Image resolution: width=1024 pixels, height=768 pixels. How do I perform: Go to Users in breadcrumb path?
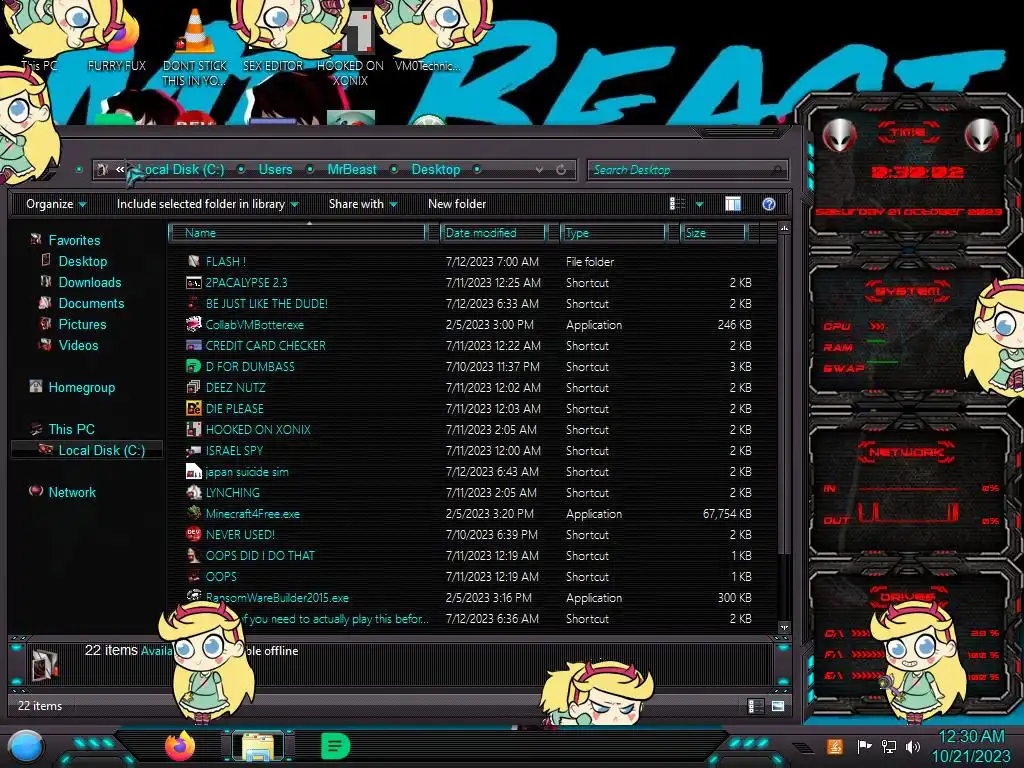(x=276, y=169)
